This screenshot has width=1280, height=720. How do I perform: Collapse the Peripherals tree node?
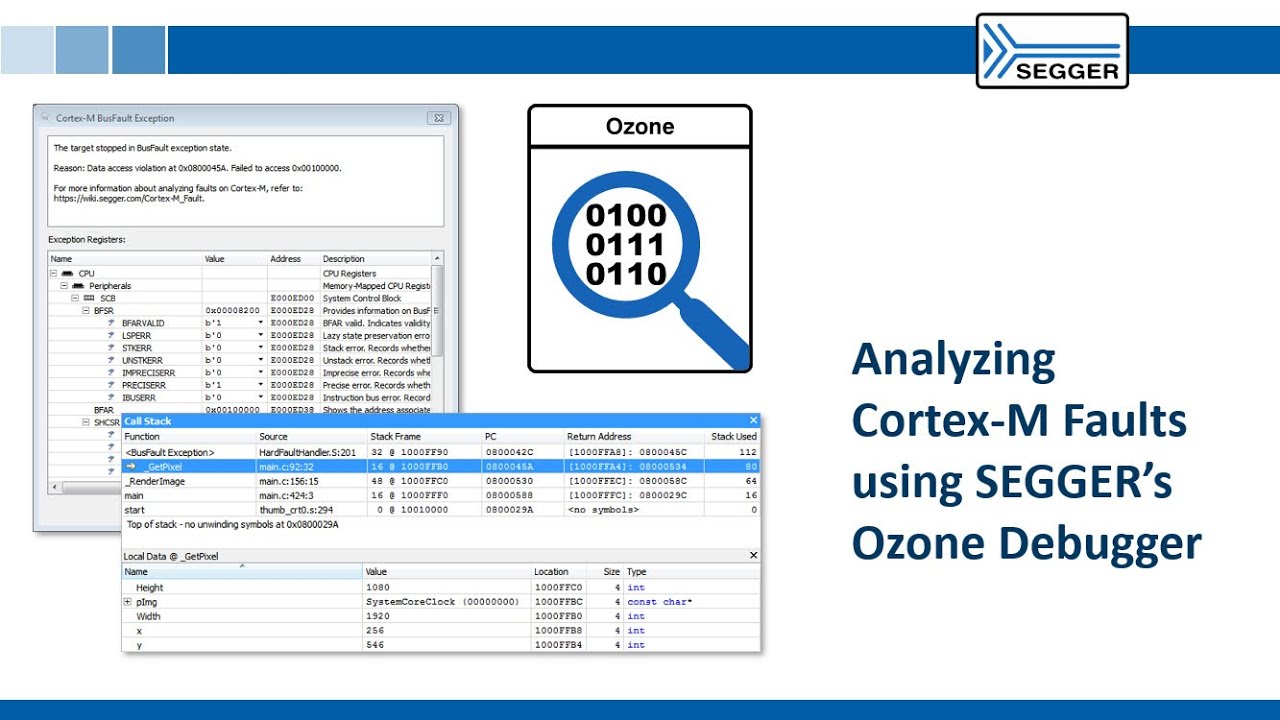pos(65,286)
